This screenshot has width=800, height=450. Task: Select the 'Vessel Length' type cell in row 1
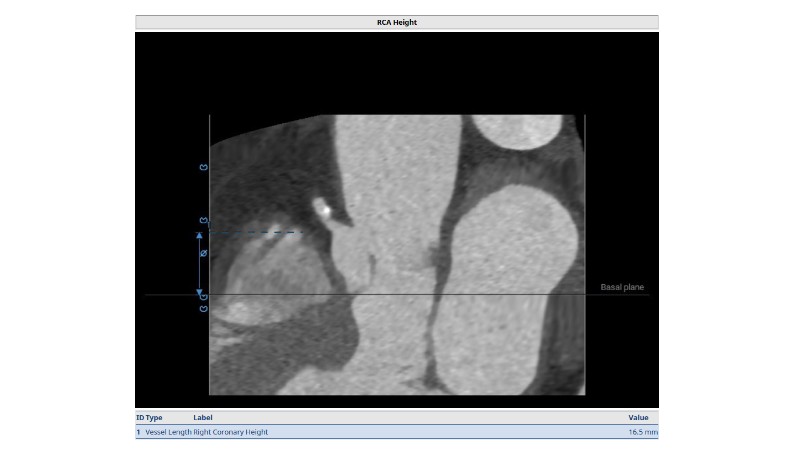tap(167, 432)
